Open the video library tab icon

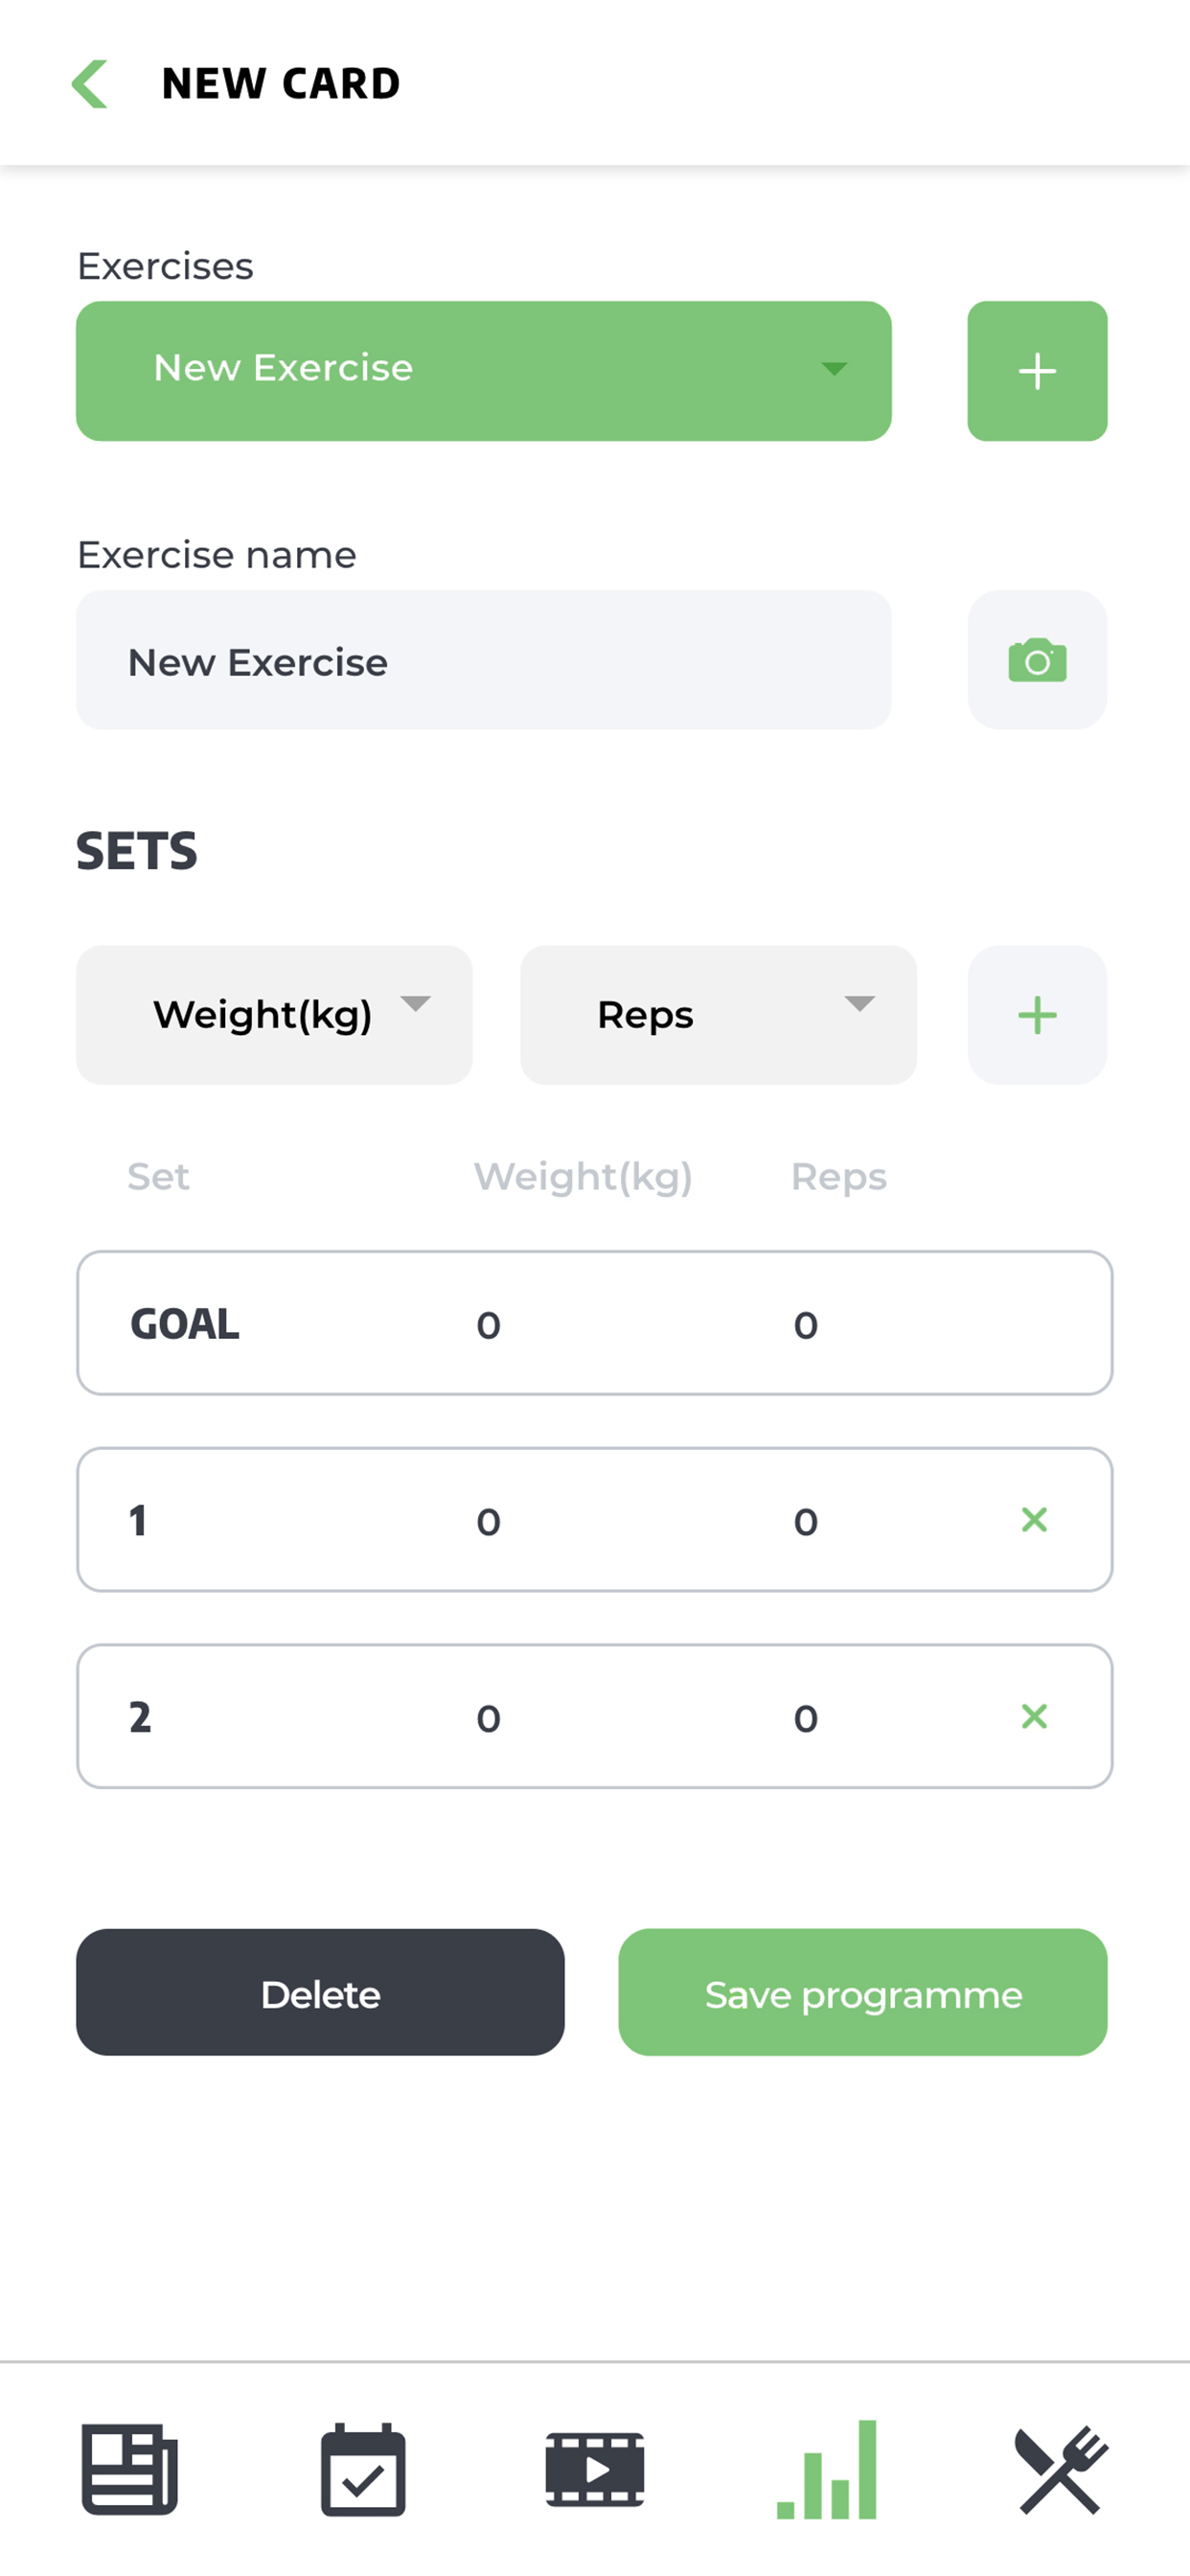coord(595,2469)
